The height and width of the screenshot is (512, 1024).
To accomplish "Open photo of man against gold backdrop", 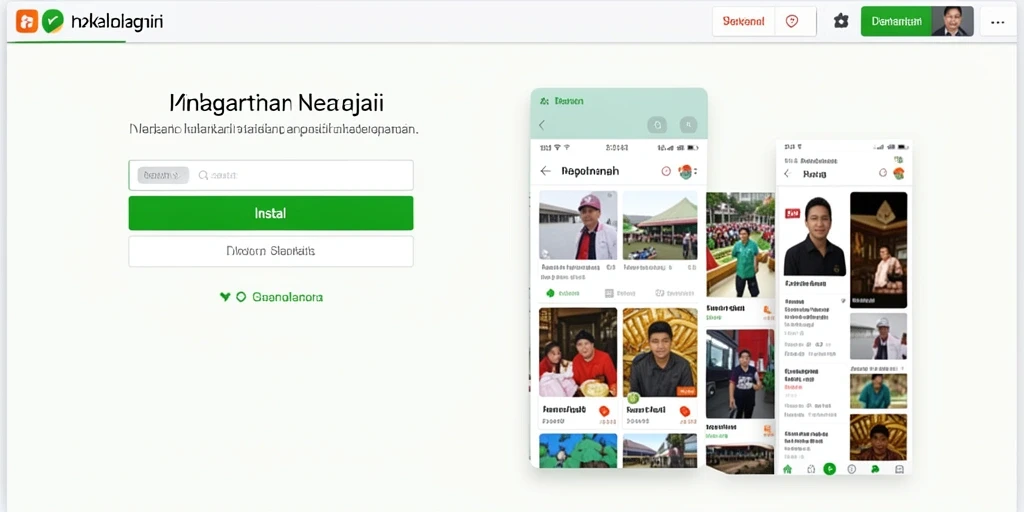I will 660,353.
